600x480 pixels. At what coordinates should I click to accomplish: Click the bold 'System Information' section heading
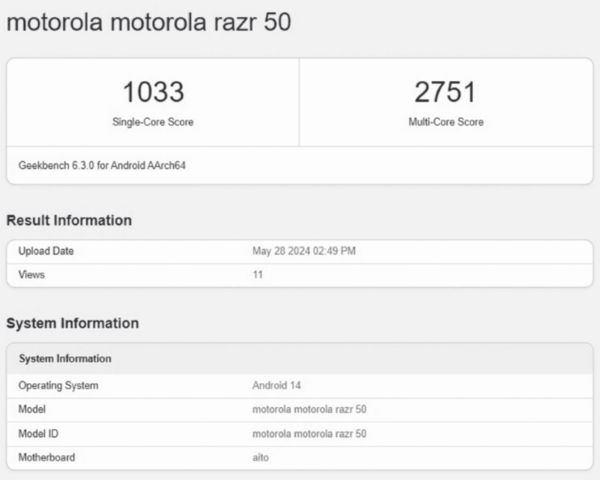[x=72, y=323]
